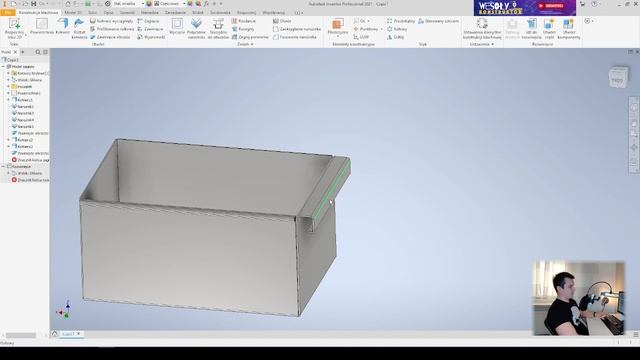Viewport: 640px width, 360px height.
Task: Select the Powierzchnia (Face) tool
Action: [x=42, y=27]
